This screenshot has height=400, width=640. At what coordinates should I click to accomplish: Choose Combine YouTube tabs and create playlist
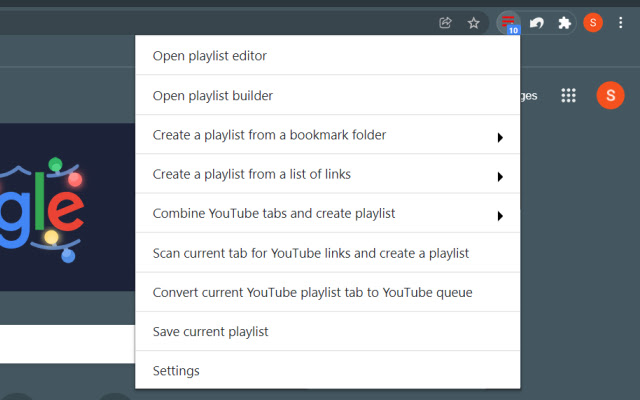tap(328, 213)
